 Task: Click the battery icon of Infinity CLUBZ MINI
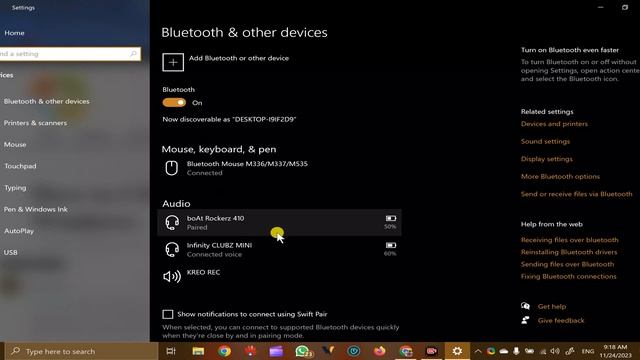pyautogui.click(x=391, y=245)
